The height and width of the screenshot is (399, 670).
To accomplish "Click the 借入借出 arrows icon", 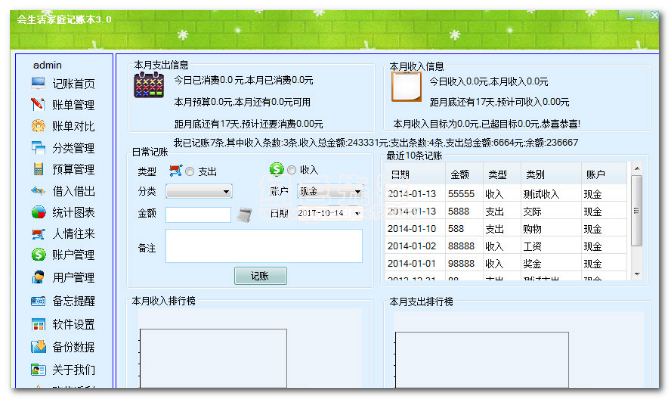I will pos(38,191).
